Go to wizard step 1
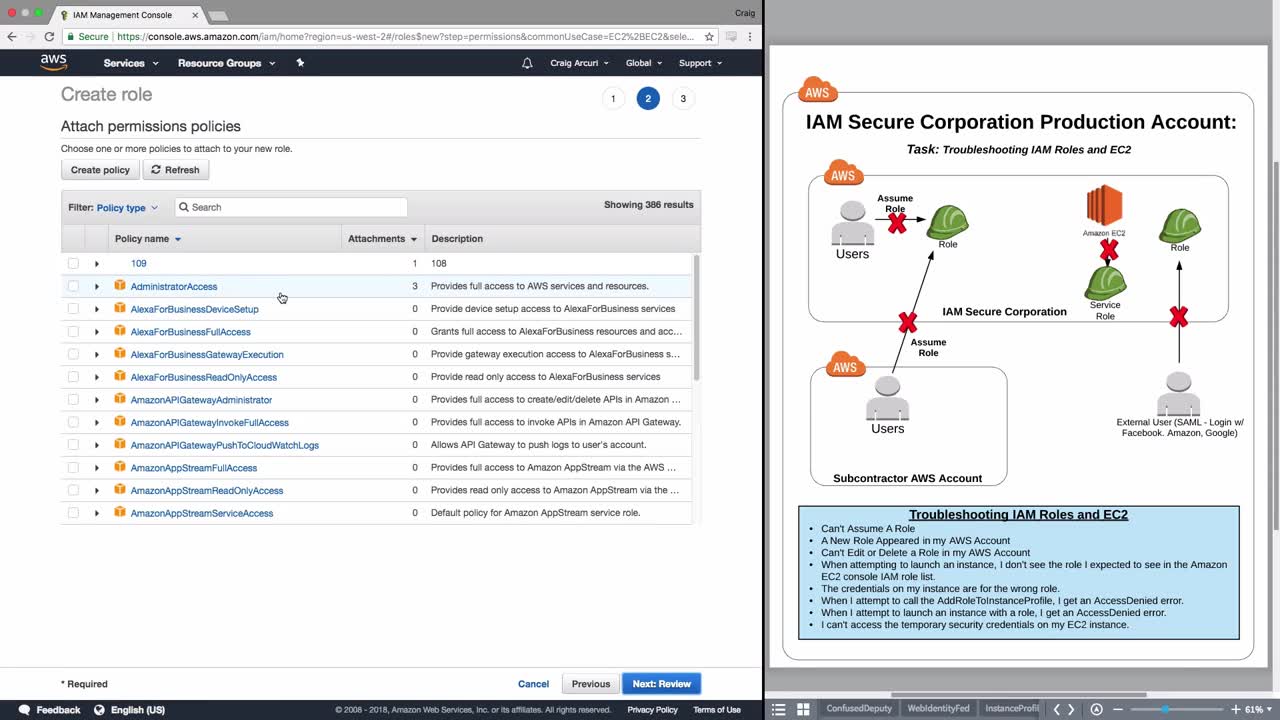Image resolution: width=1280 pixels, height=720 pixels. (x=613, y=98)
